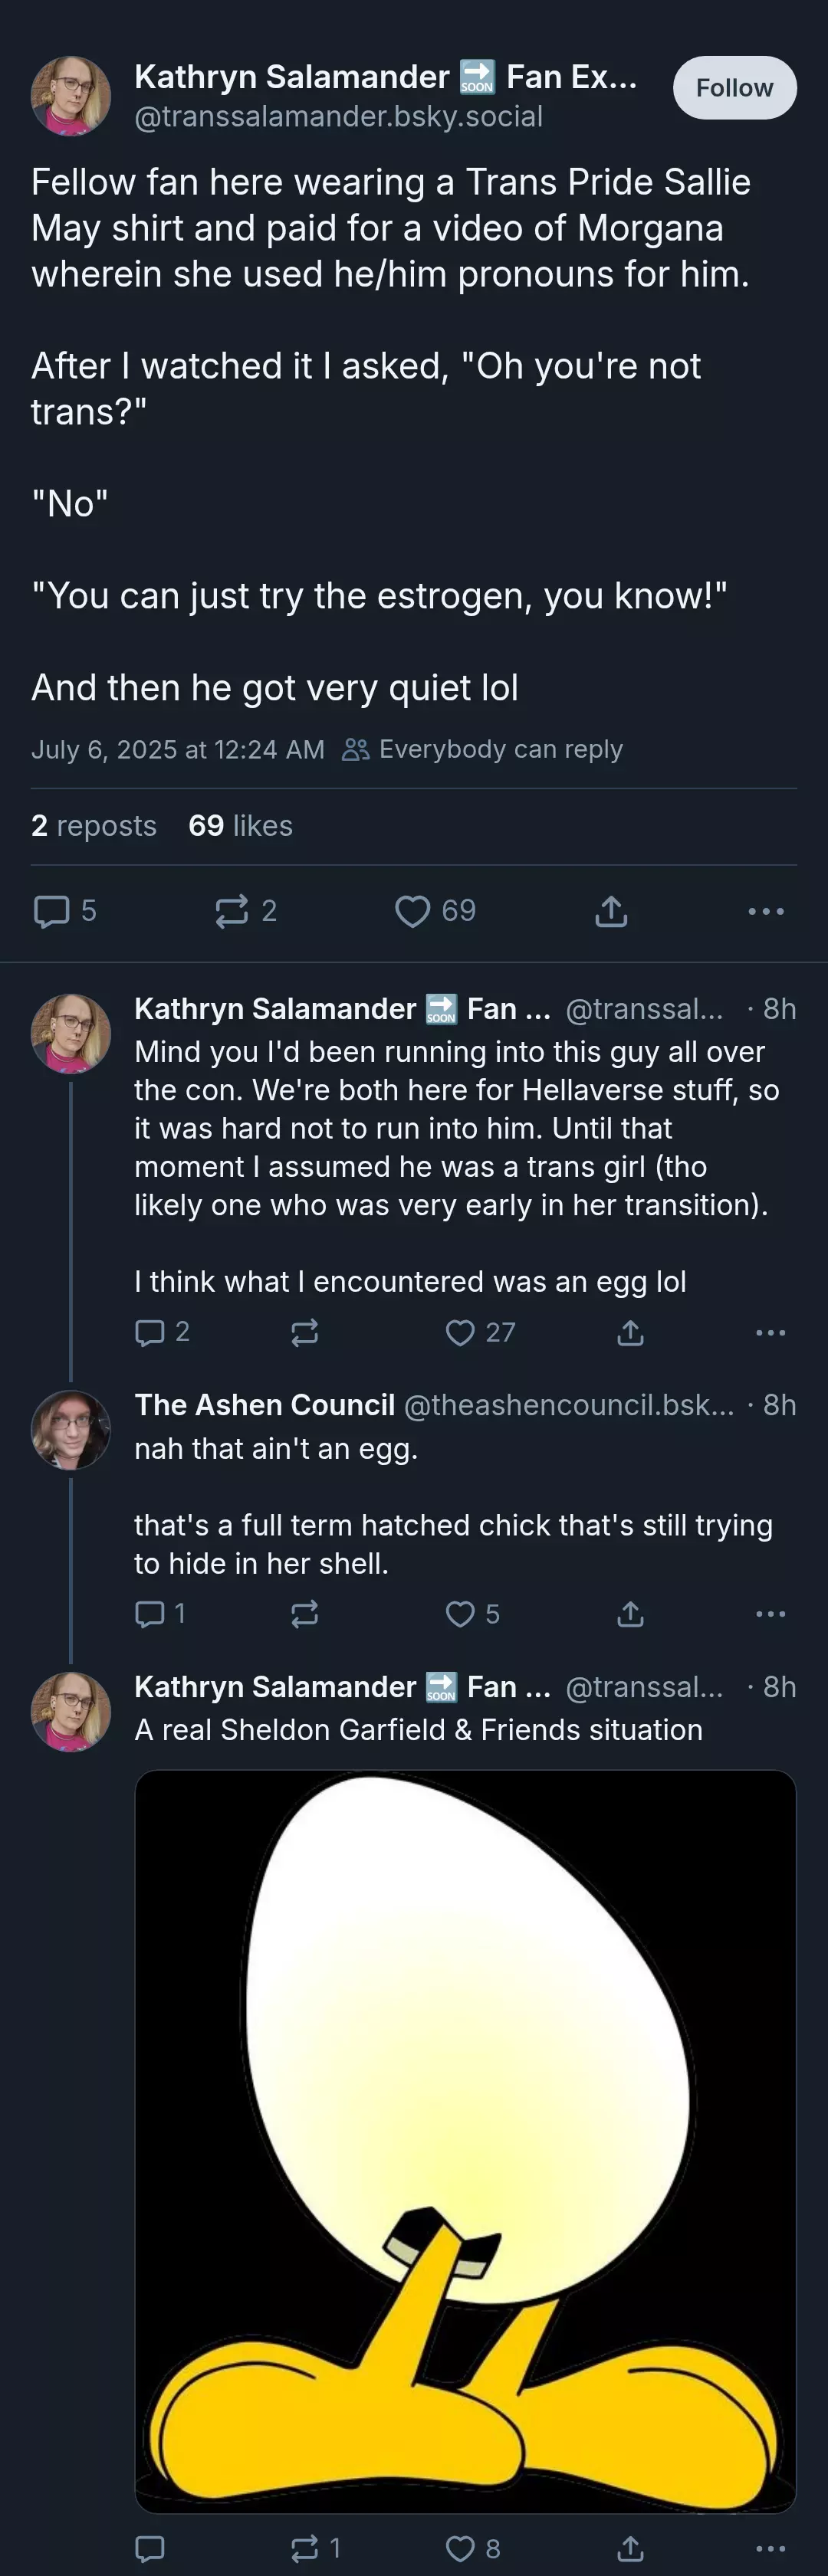Reply to The Ashen Council's comment

(149, 1614)
